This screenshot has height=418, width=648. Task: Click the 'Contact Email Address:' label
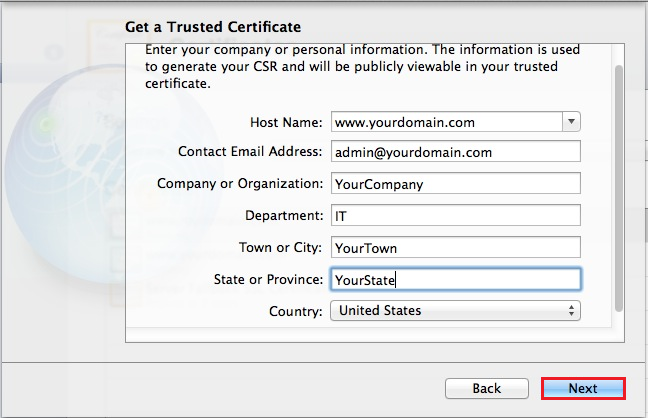coord(250,152)
